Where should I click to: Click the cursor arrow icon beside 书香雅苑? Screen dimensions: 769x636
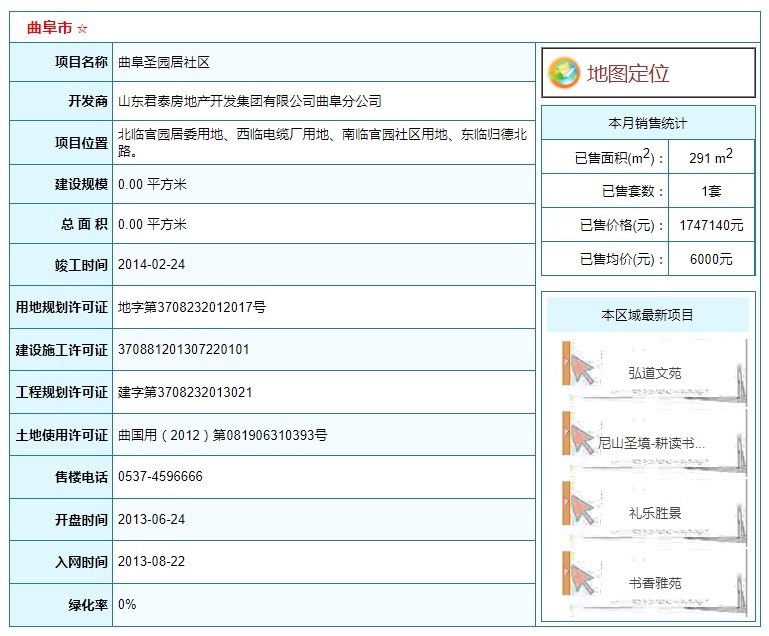coord(582,580)
